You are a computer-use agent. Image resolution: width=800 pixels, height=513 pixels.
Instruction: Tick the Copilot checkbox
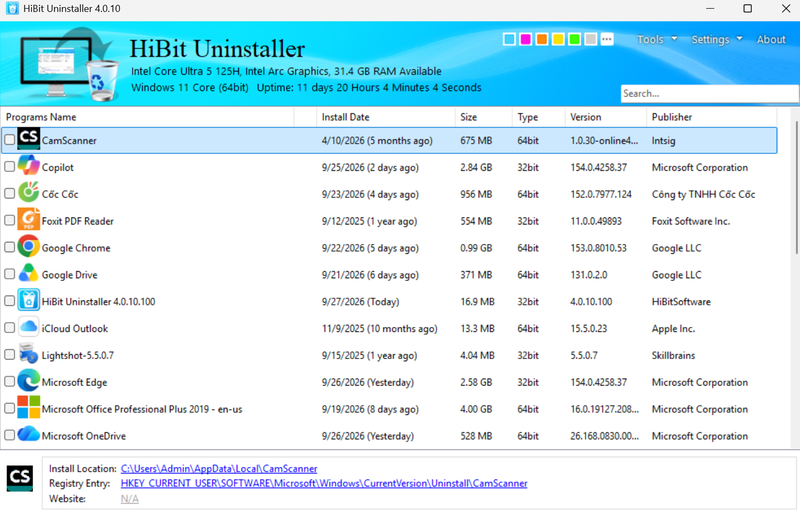(9, 166)
